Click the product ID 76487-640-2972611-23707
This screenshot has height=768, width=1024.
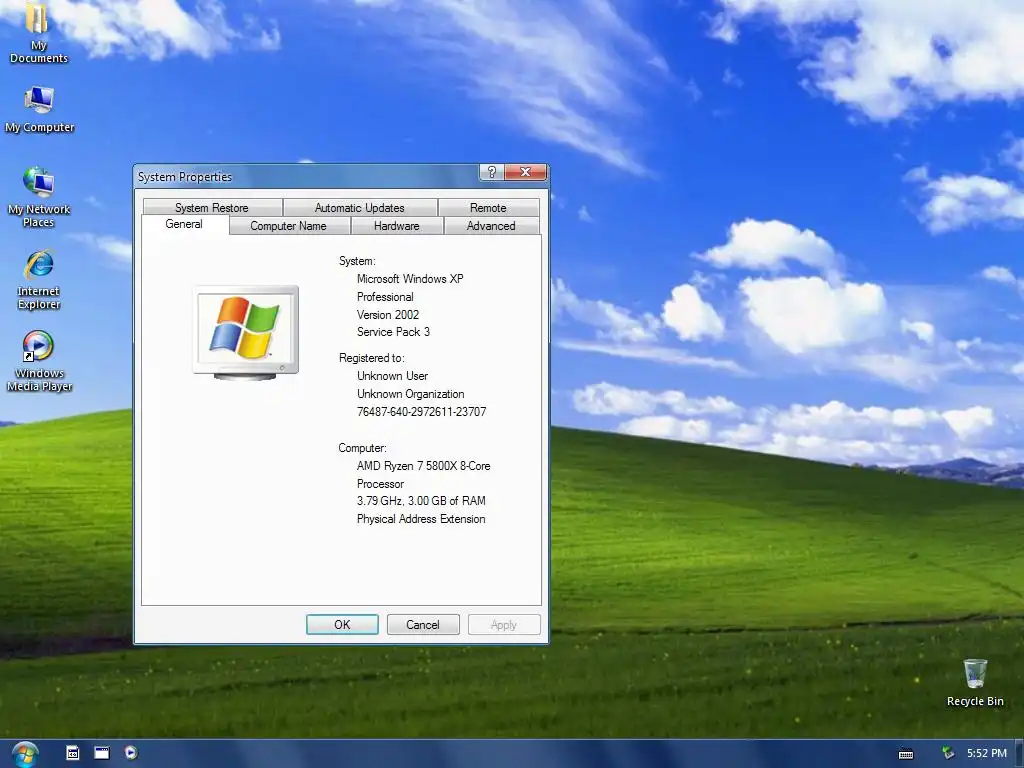coord(421,412)
